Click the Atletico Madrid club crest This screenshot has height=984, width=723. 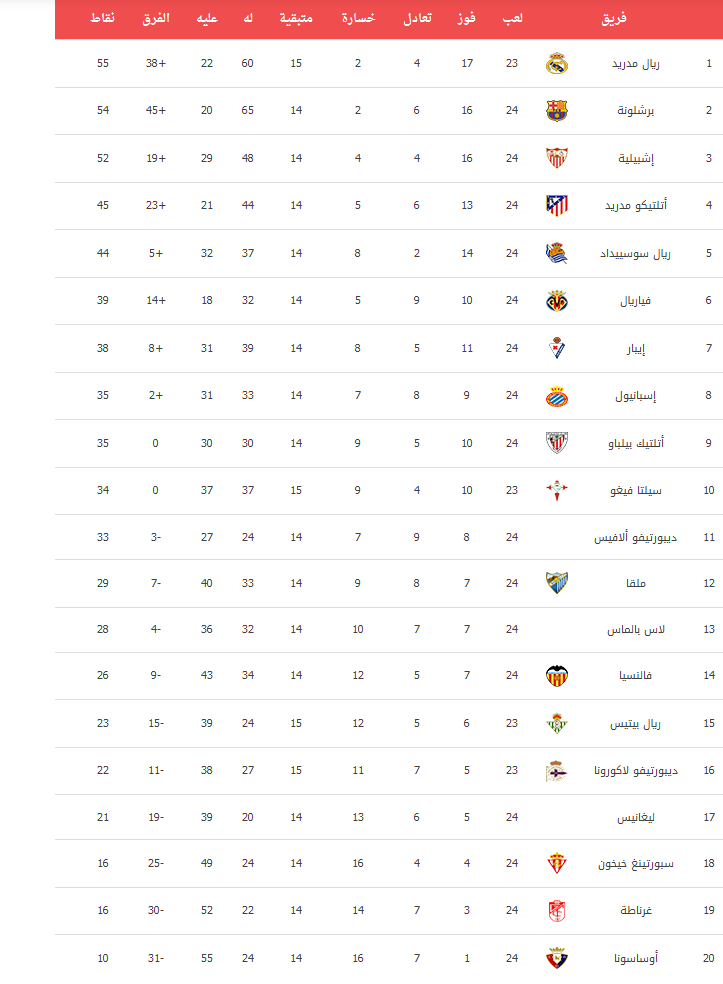point(557,205)
